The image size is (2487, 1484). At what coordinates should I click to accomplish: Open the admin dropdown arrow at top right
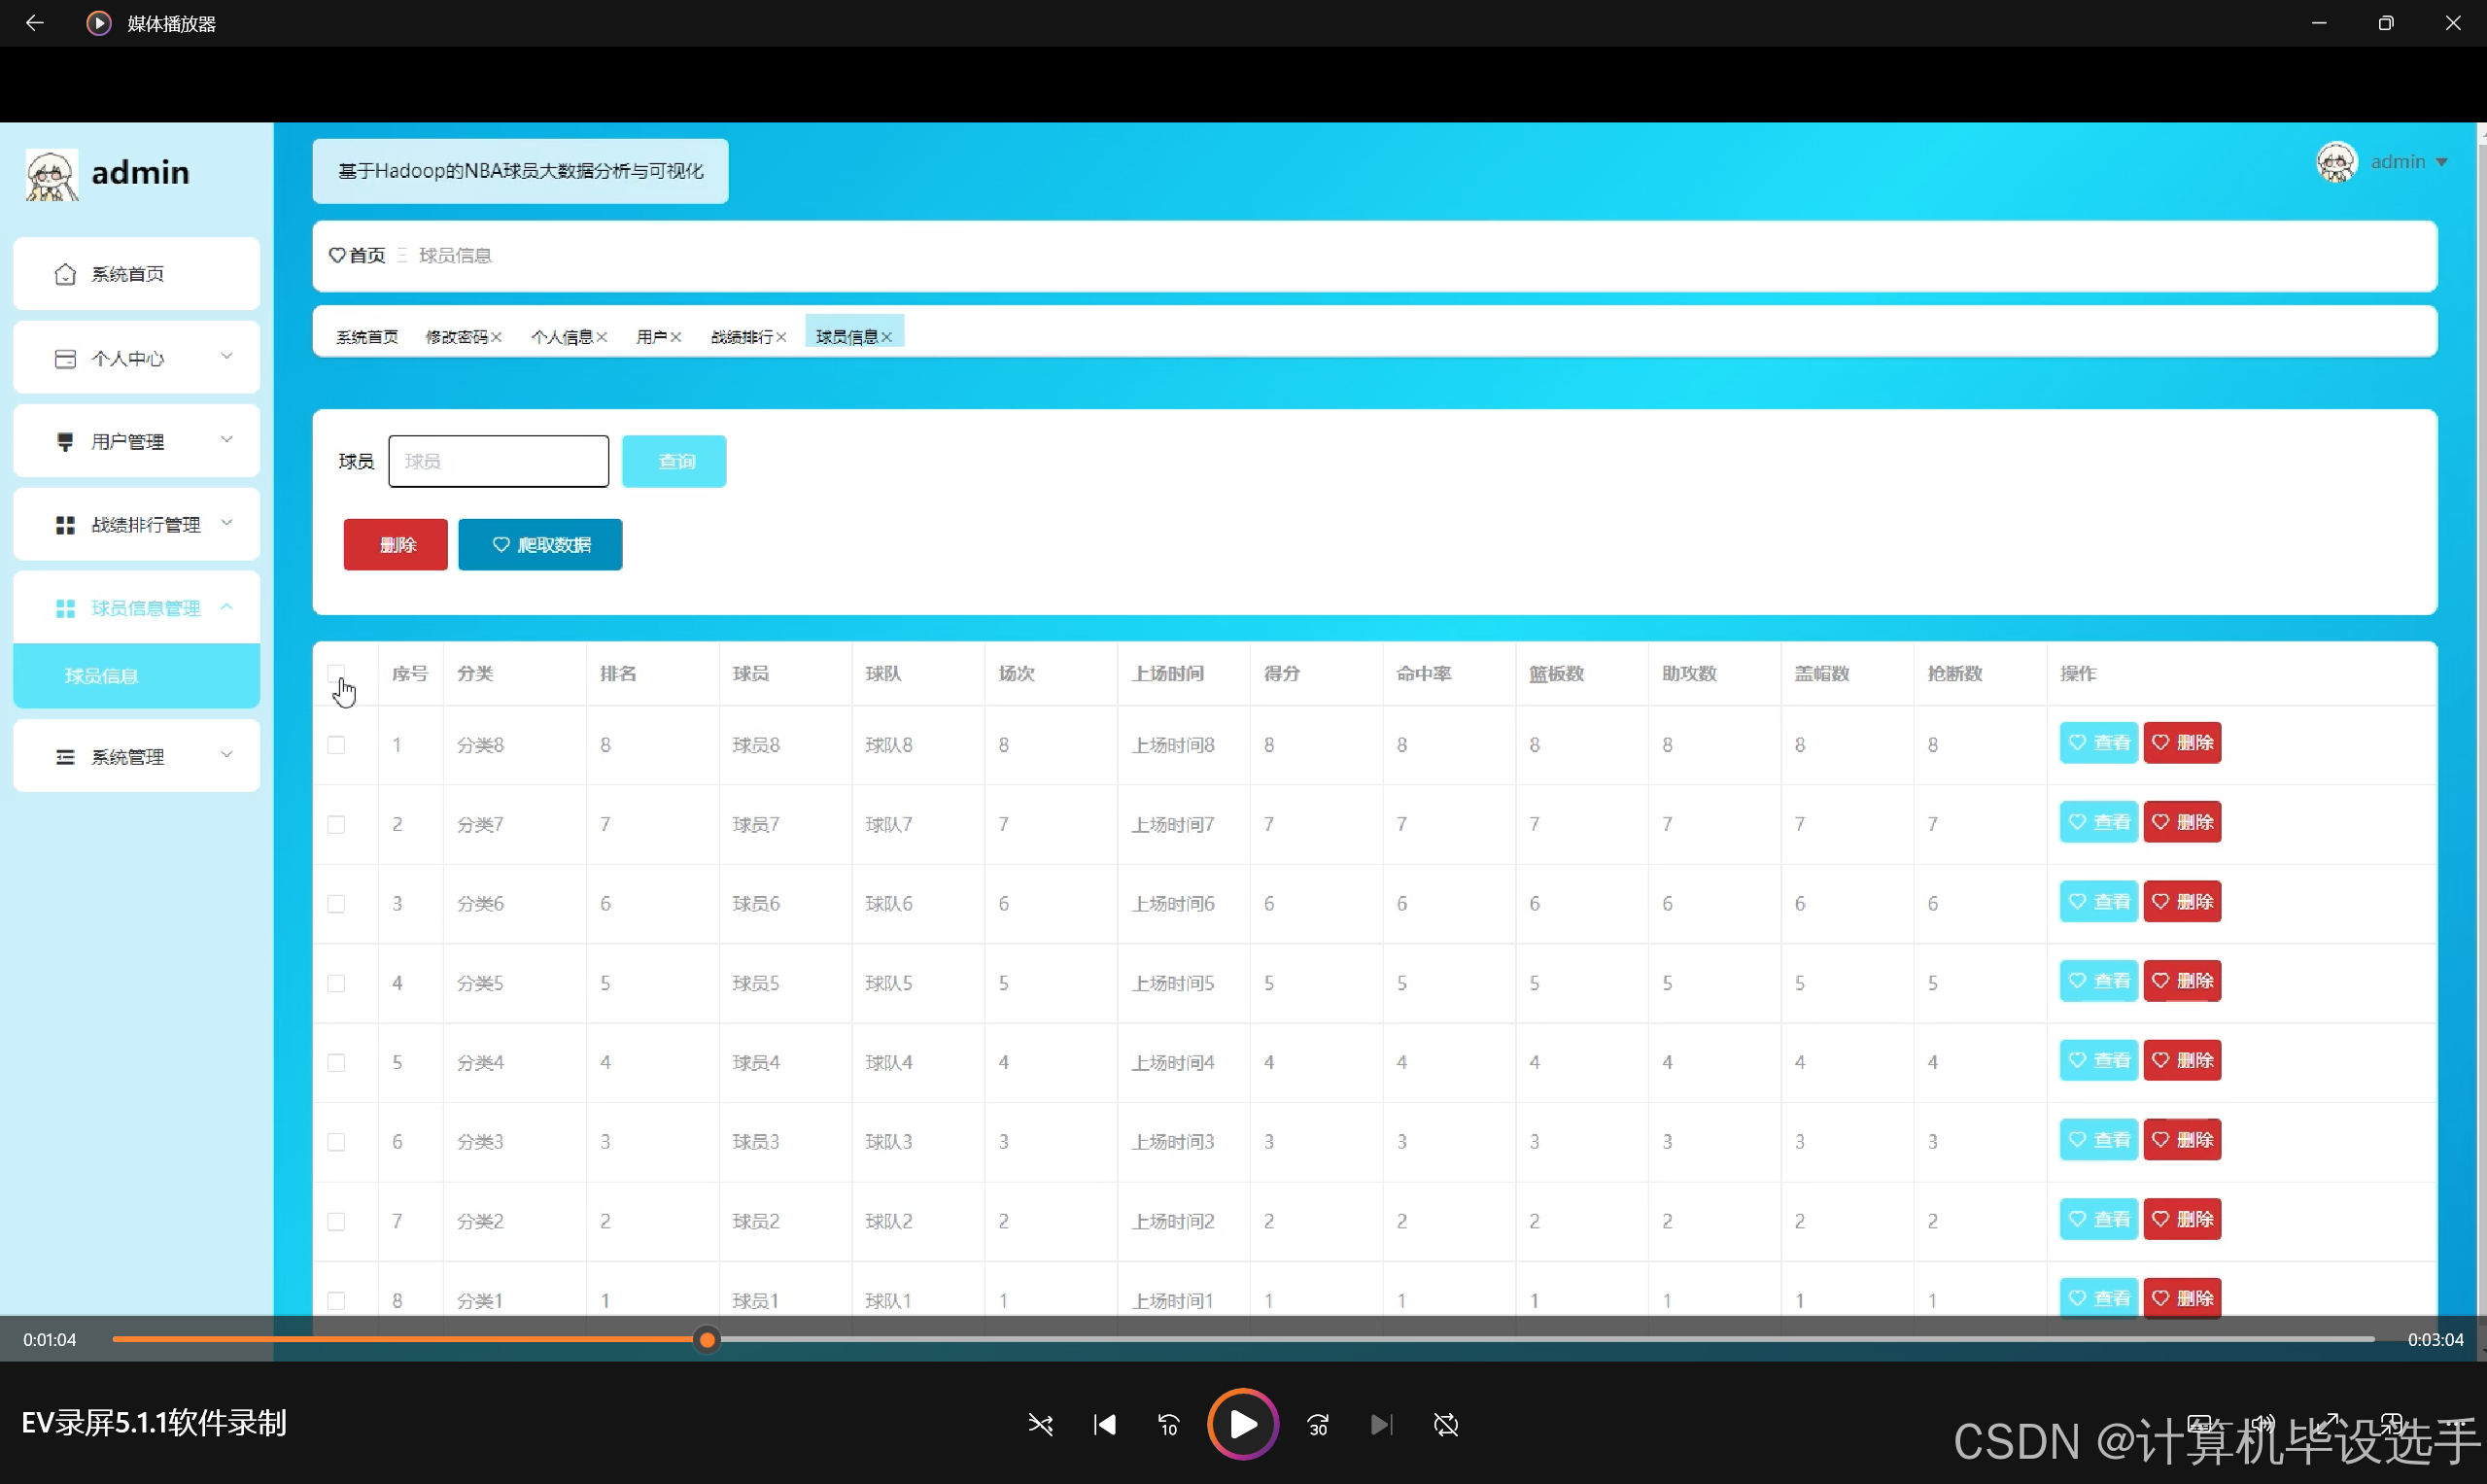[2442, 162]
